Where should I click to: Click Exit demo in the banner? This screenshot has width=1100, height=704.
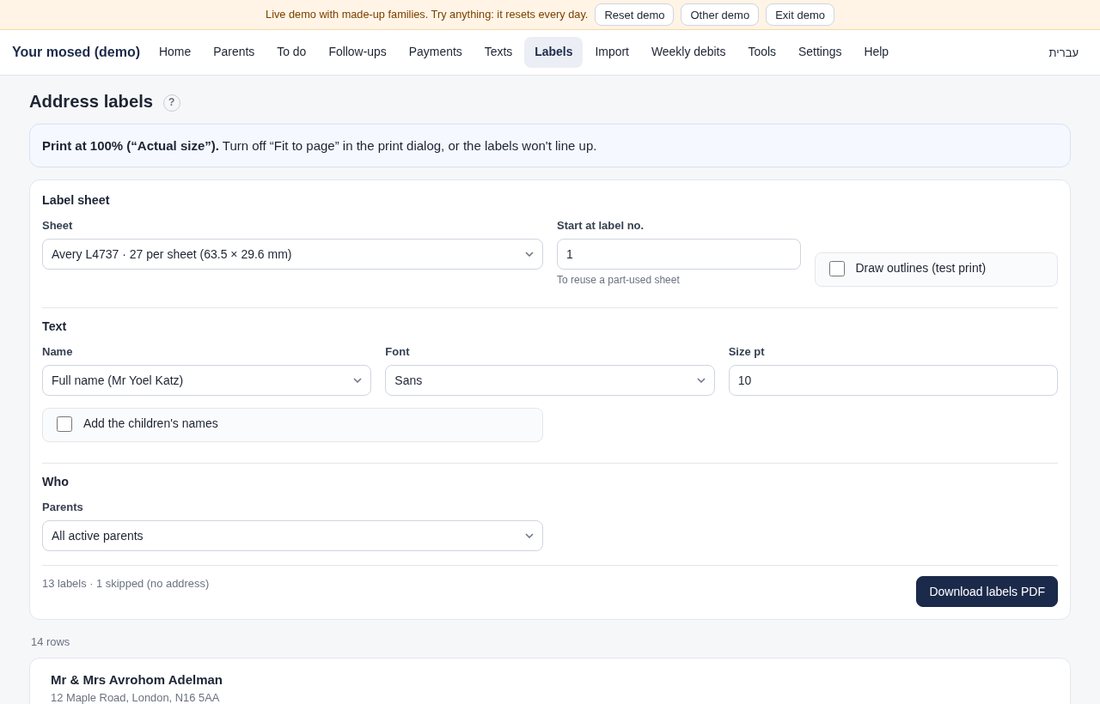(x=800, y=15)
